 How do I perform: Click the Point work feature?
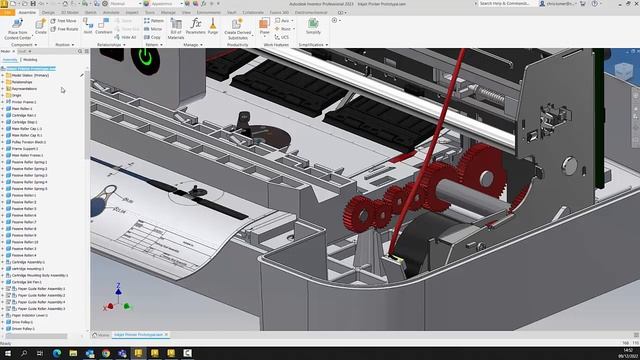click(284, 29)
